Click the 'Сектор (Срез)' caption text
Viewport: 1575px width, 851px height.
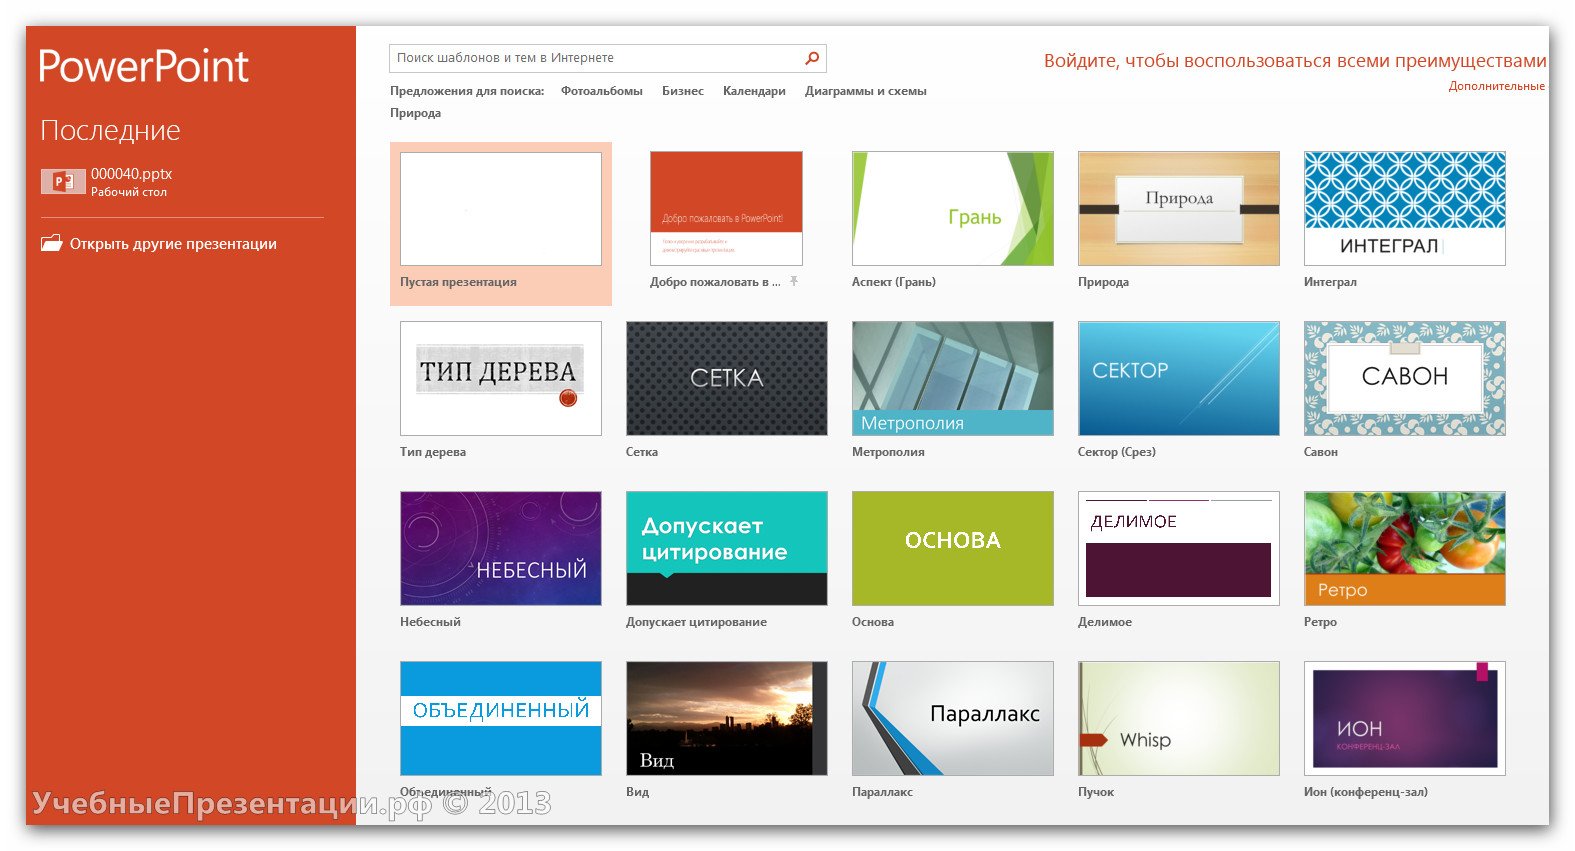(x=1117, y=452)
